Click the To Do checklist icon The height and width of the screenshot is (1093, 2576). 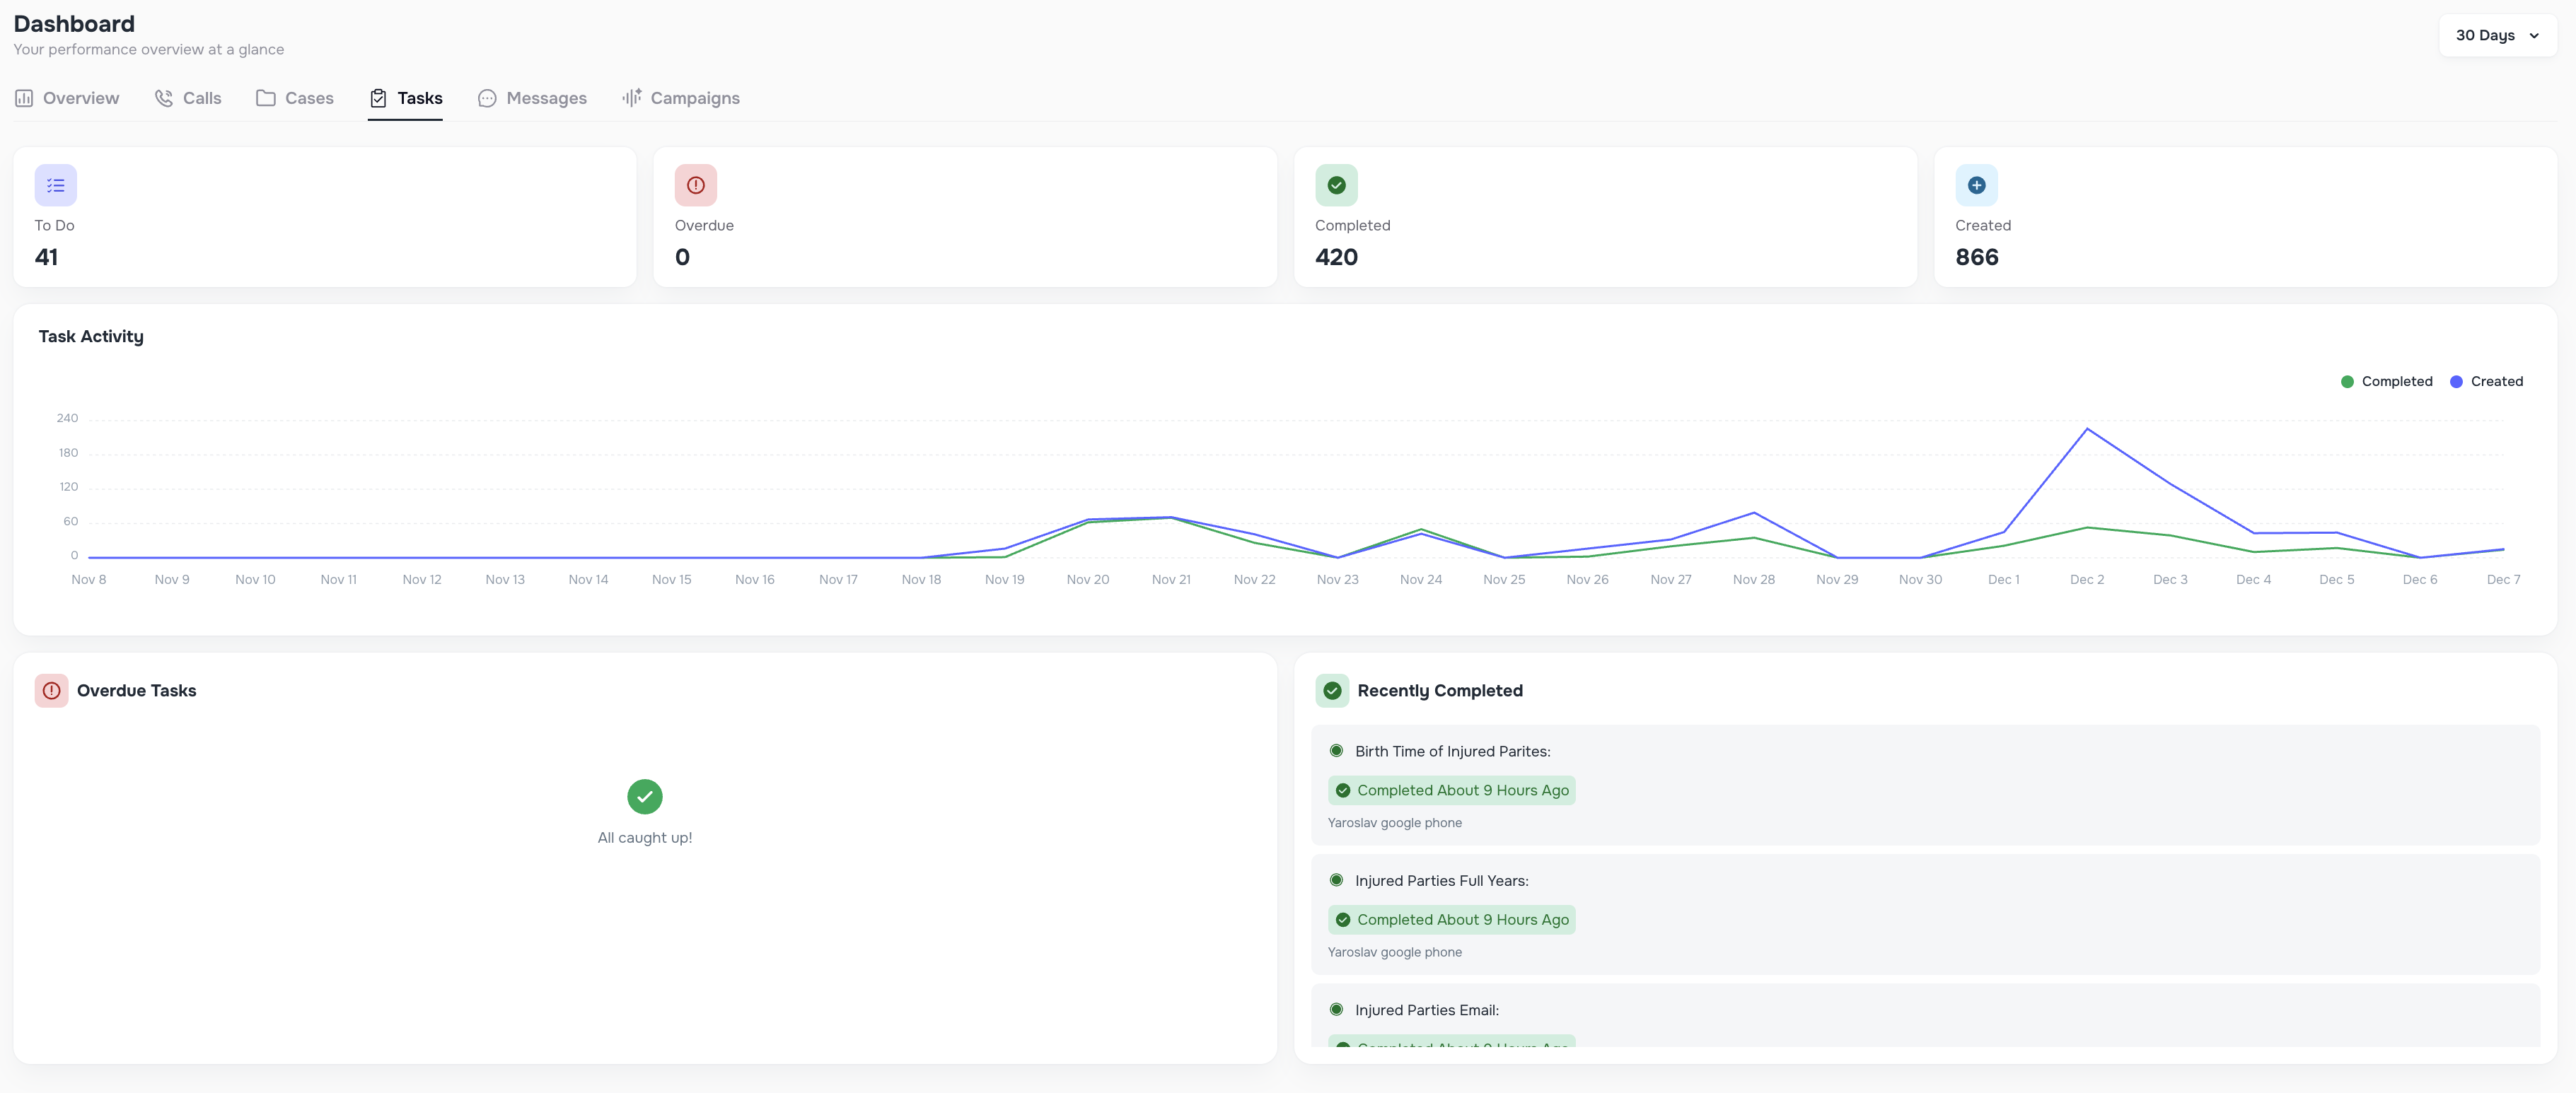(55, 185)
